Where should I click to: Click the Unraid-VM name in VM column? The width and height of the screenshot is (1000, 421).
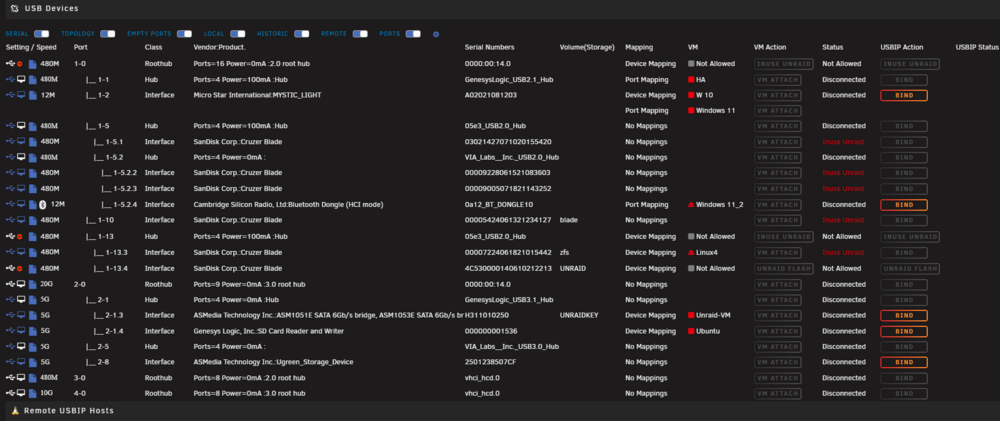713,315
